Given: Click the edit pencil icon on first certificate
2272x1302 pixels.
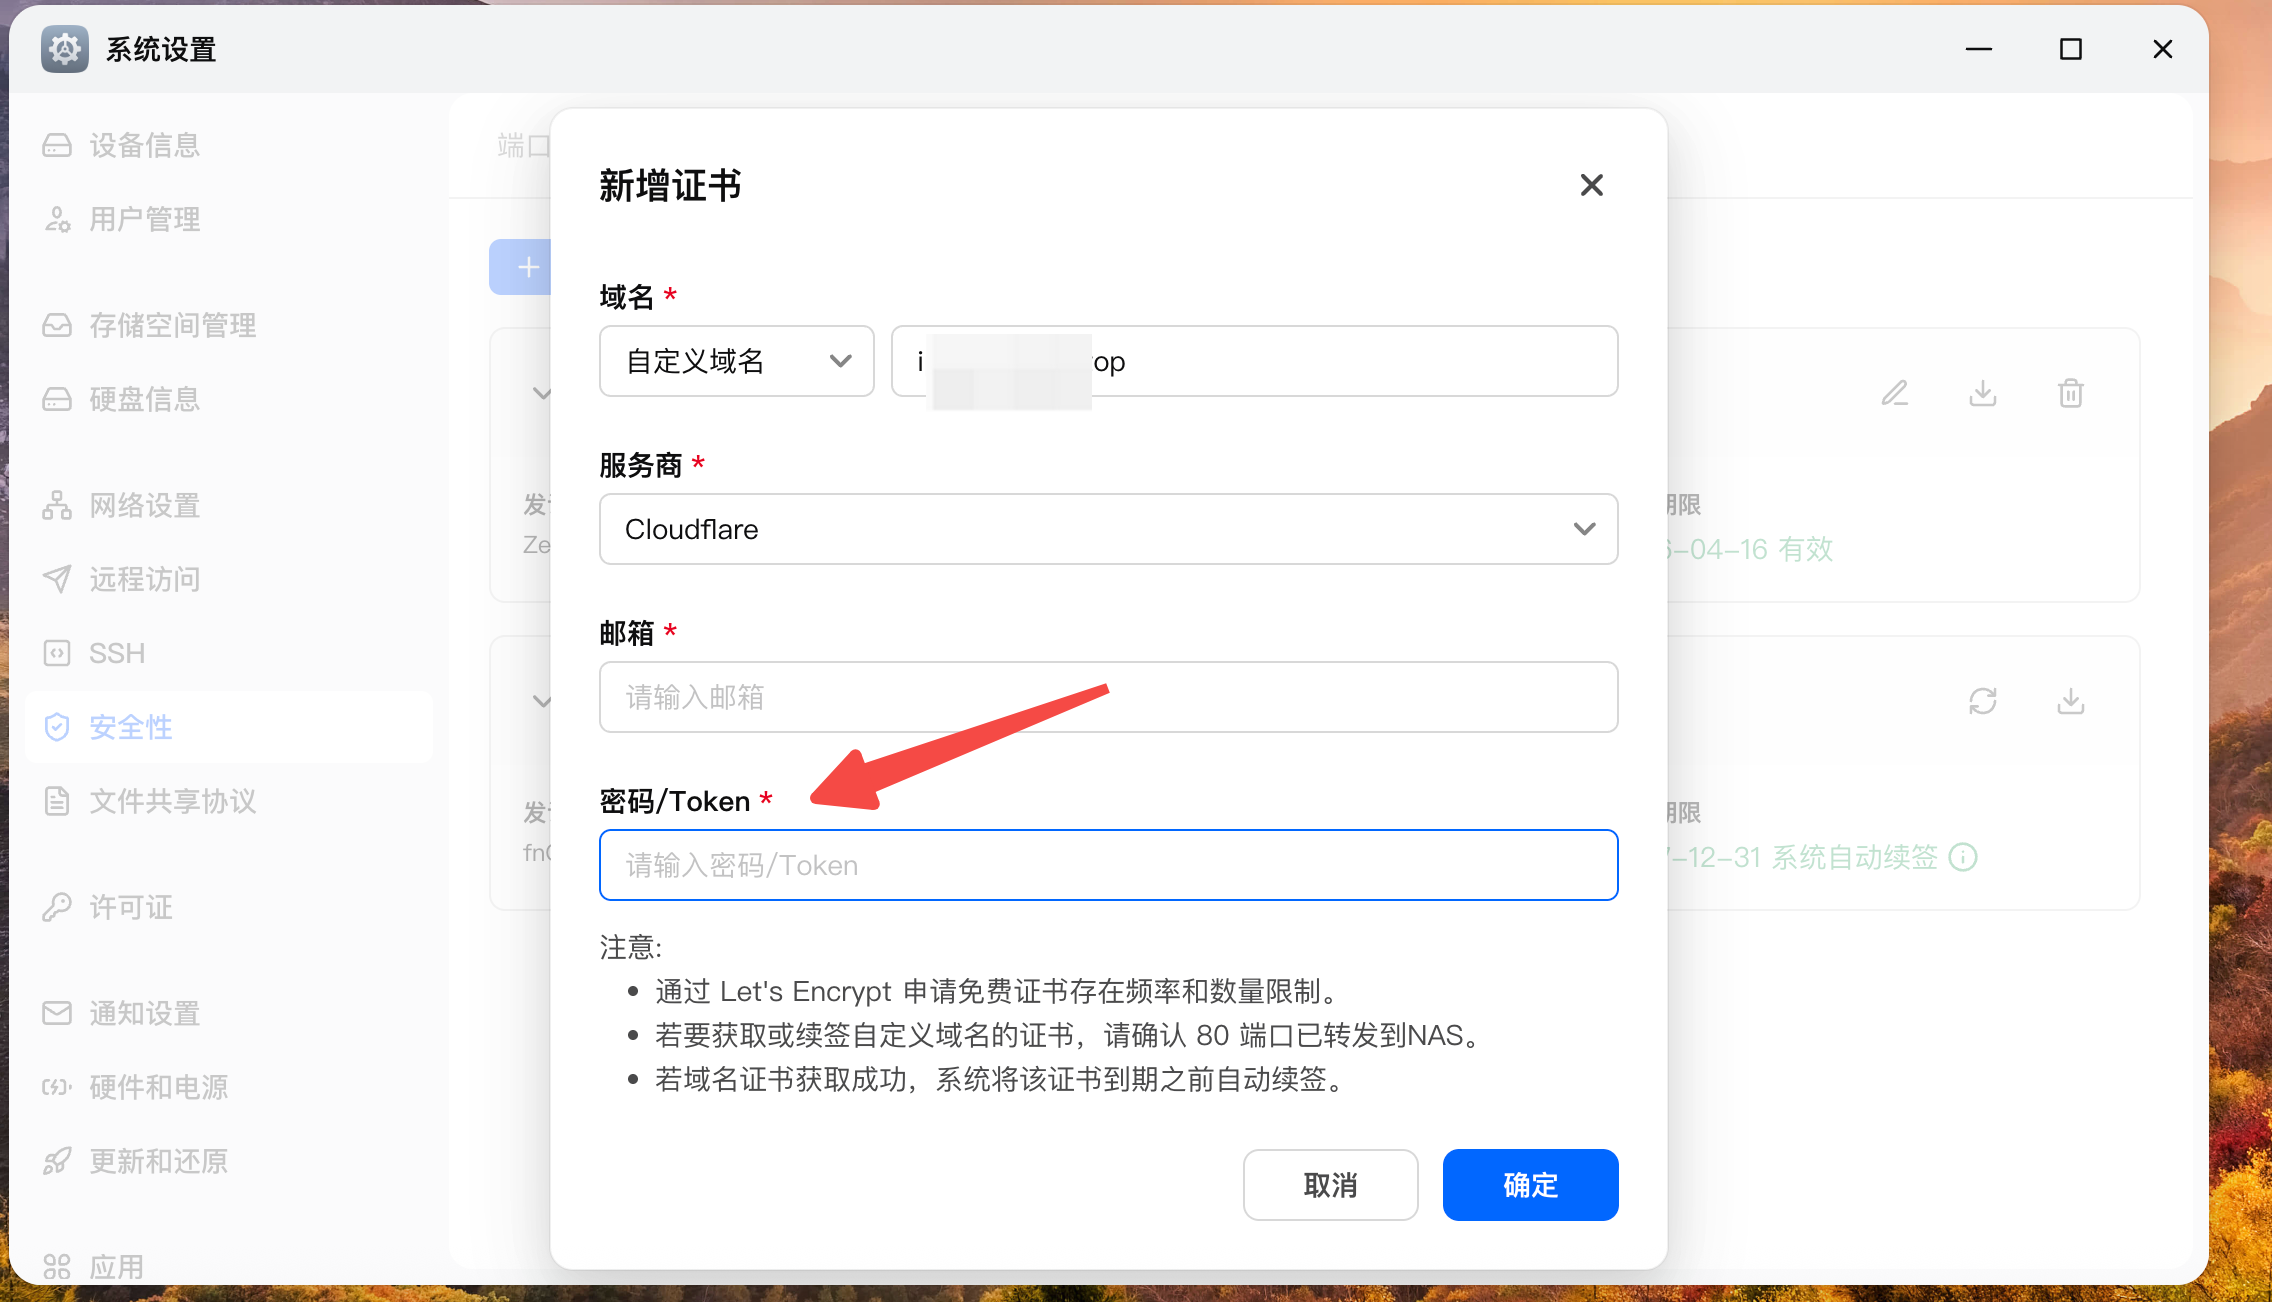Looking at the screenshot, I should pos(1894,393).
